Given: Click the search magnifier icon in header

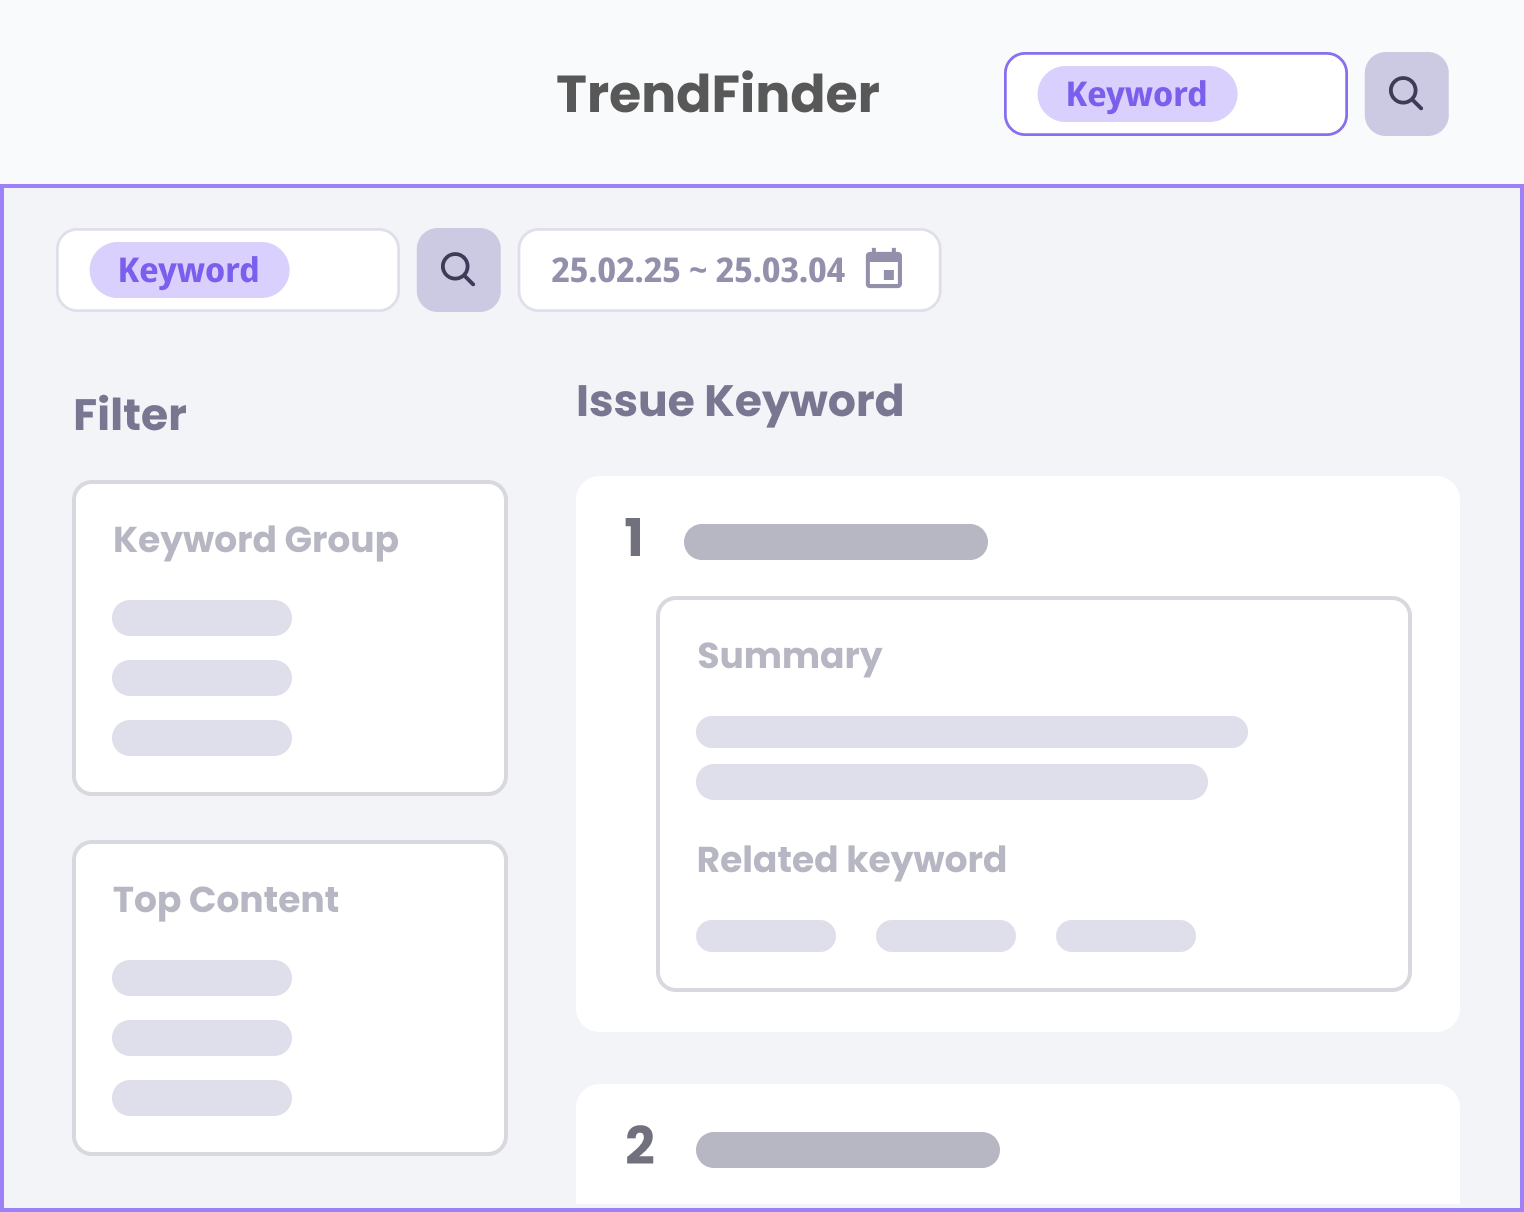Looking at the screenshot, I should (x=1406, y=94).
